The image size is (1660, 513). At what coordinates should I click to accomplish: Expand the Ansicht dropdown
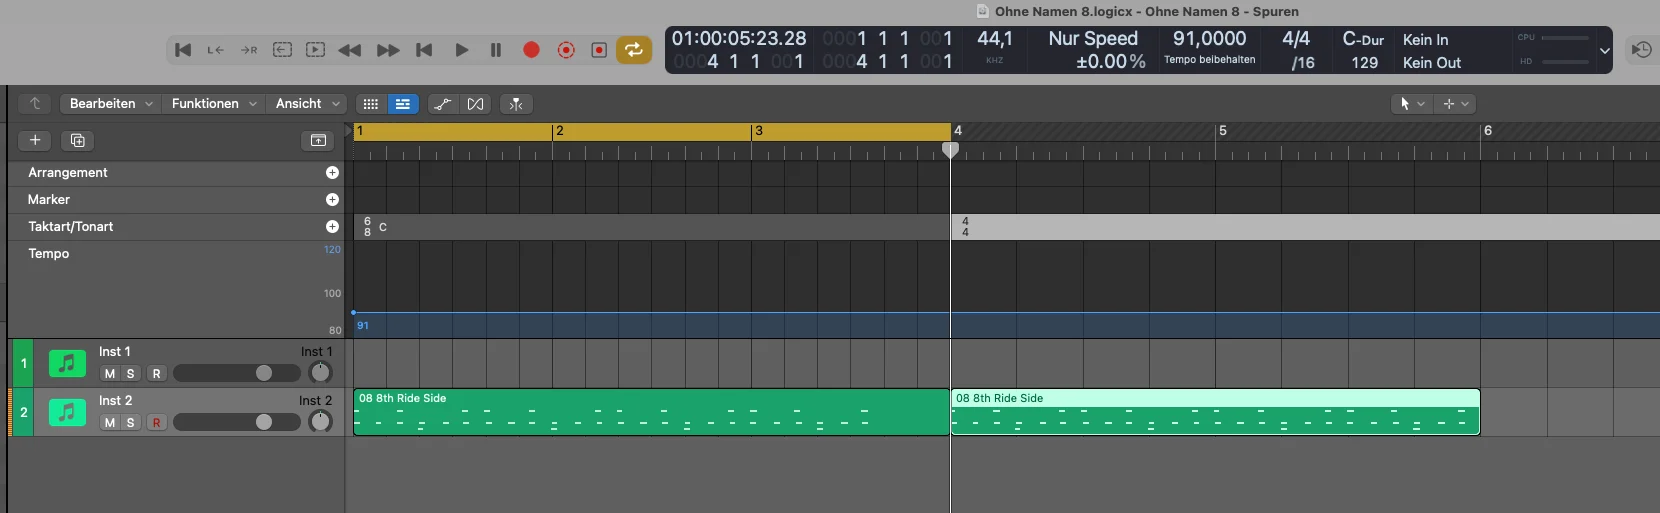pos(307,104)
